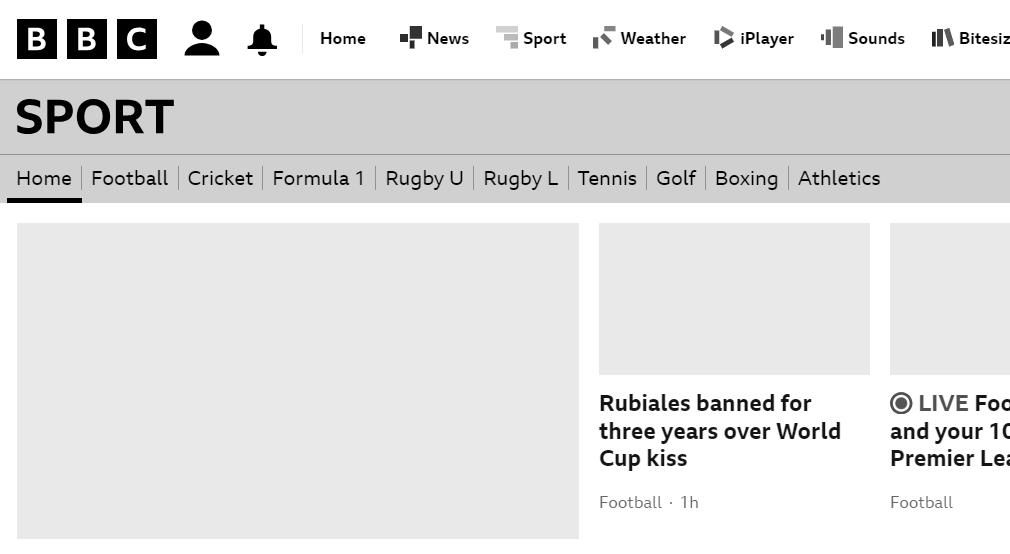The height and width of the screenshot is (554, 1010).
Task: Click the Sport icon in header
Action: pos(507,38)
